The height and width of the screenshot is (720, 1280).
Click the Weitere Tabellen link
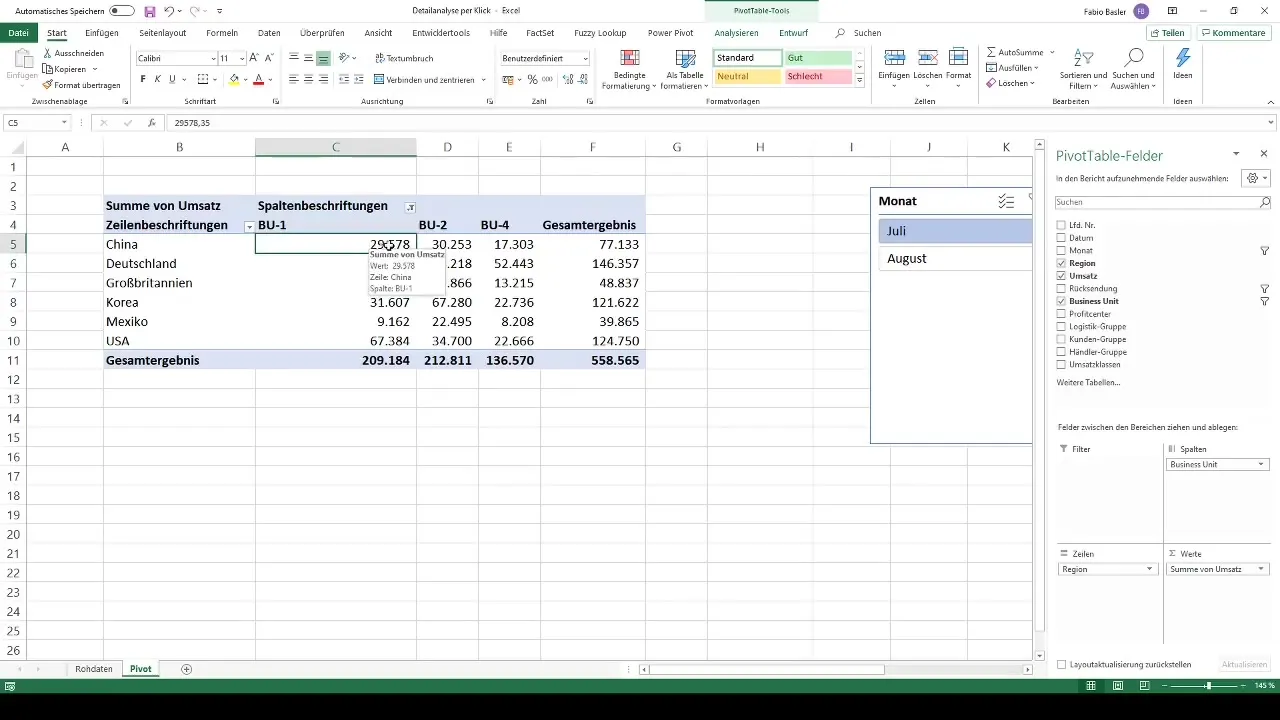click(x=1088, y=382)
